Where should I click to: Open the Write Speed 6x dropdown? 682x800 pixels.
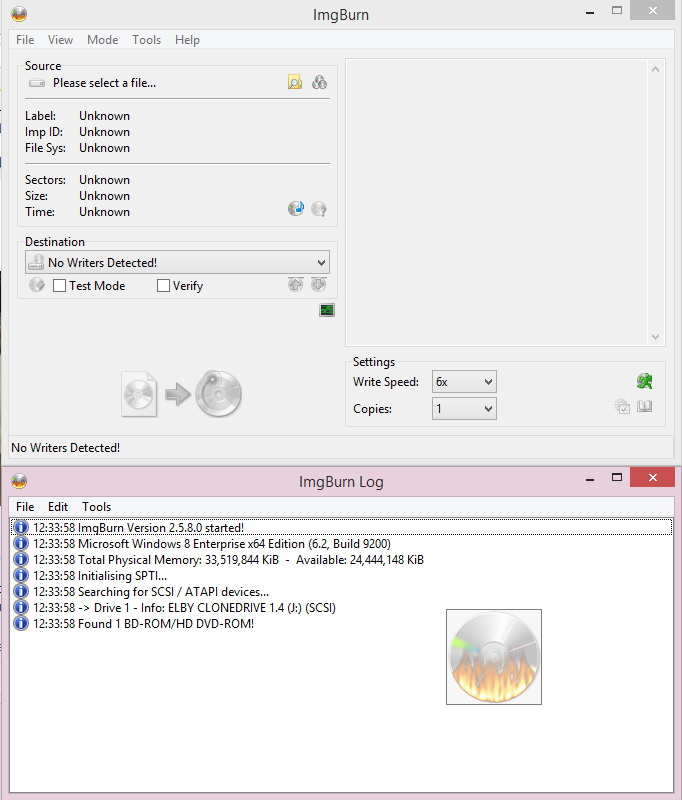[x=464, y=382]
